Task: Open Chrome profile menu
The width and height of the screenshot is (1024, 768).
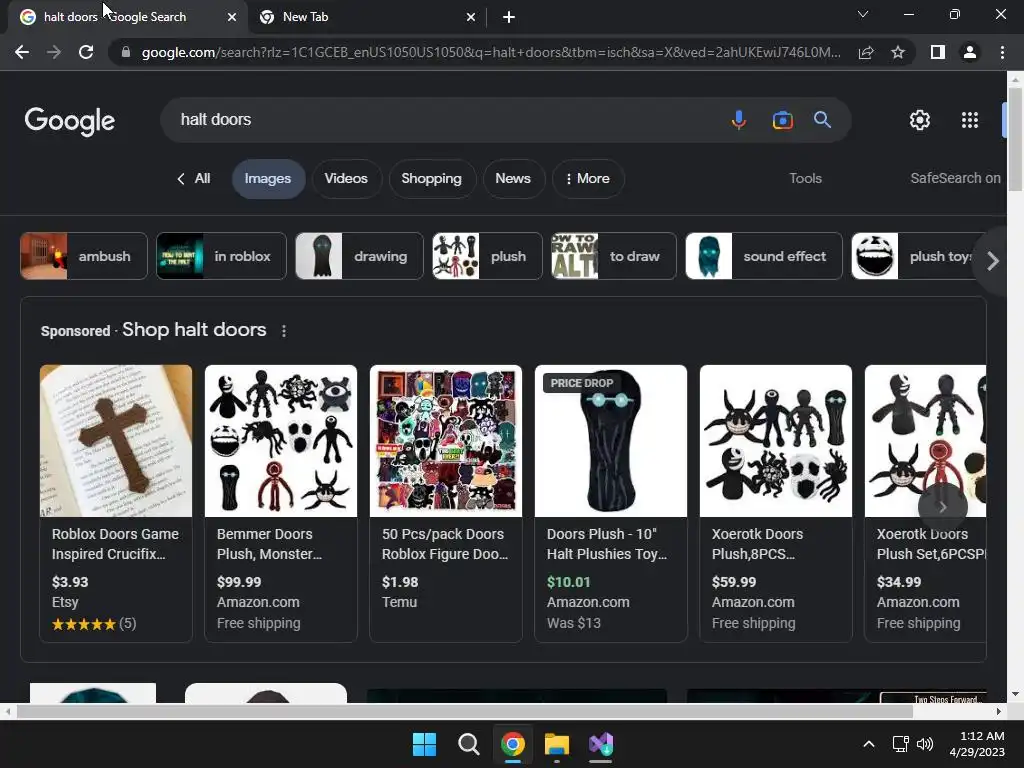Action: pos(970,52)
